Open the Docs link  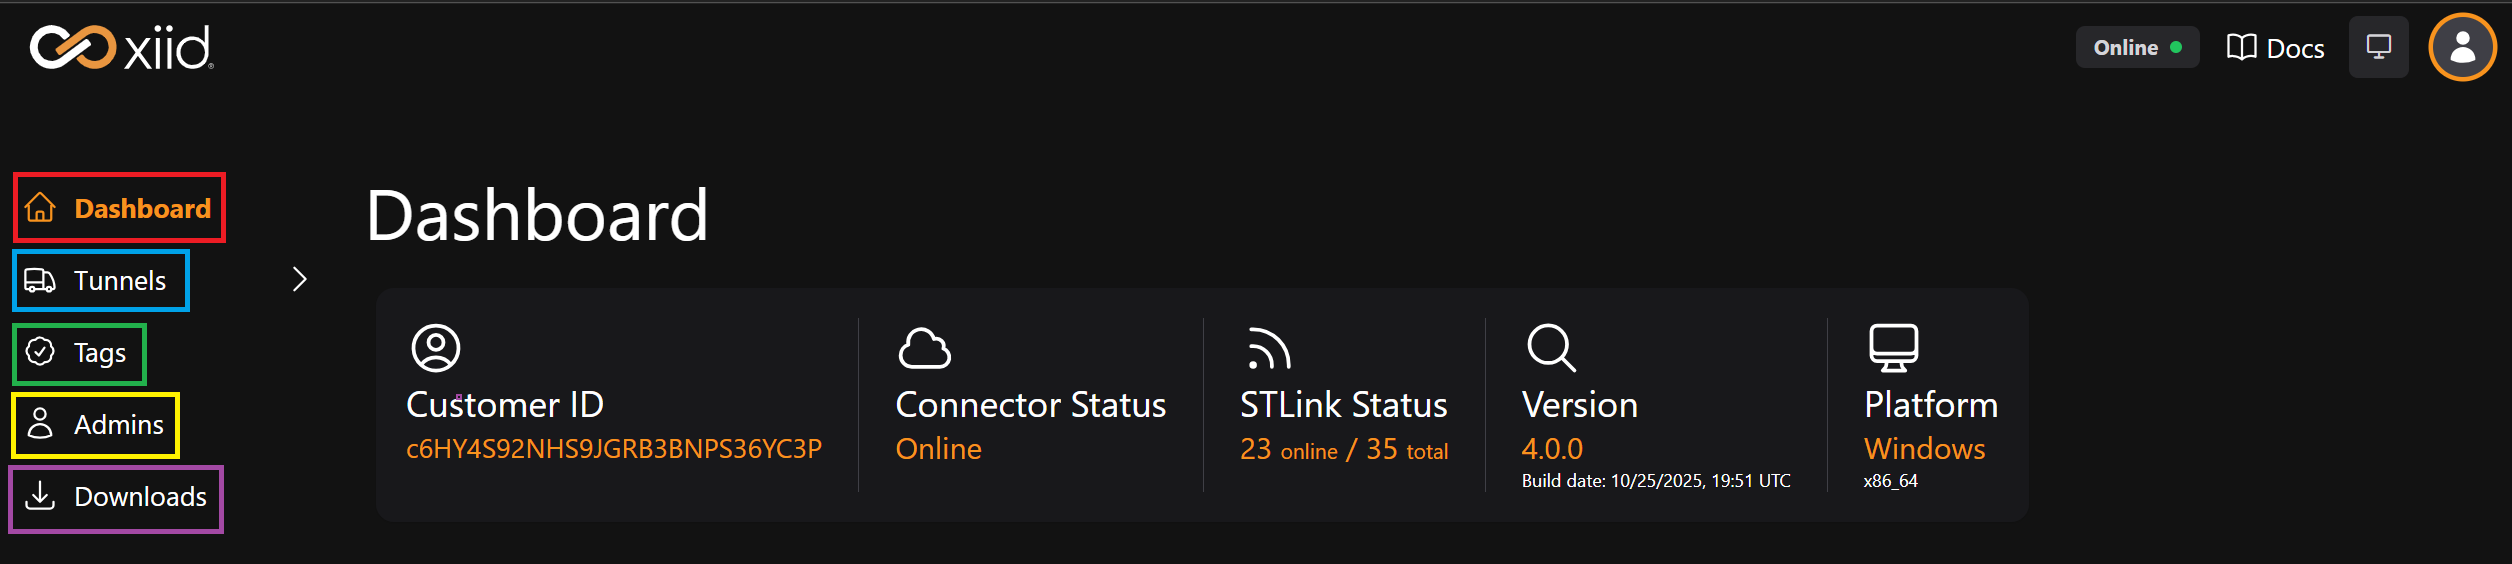click(2295, 48)
